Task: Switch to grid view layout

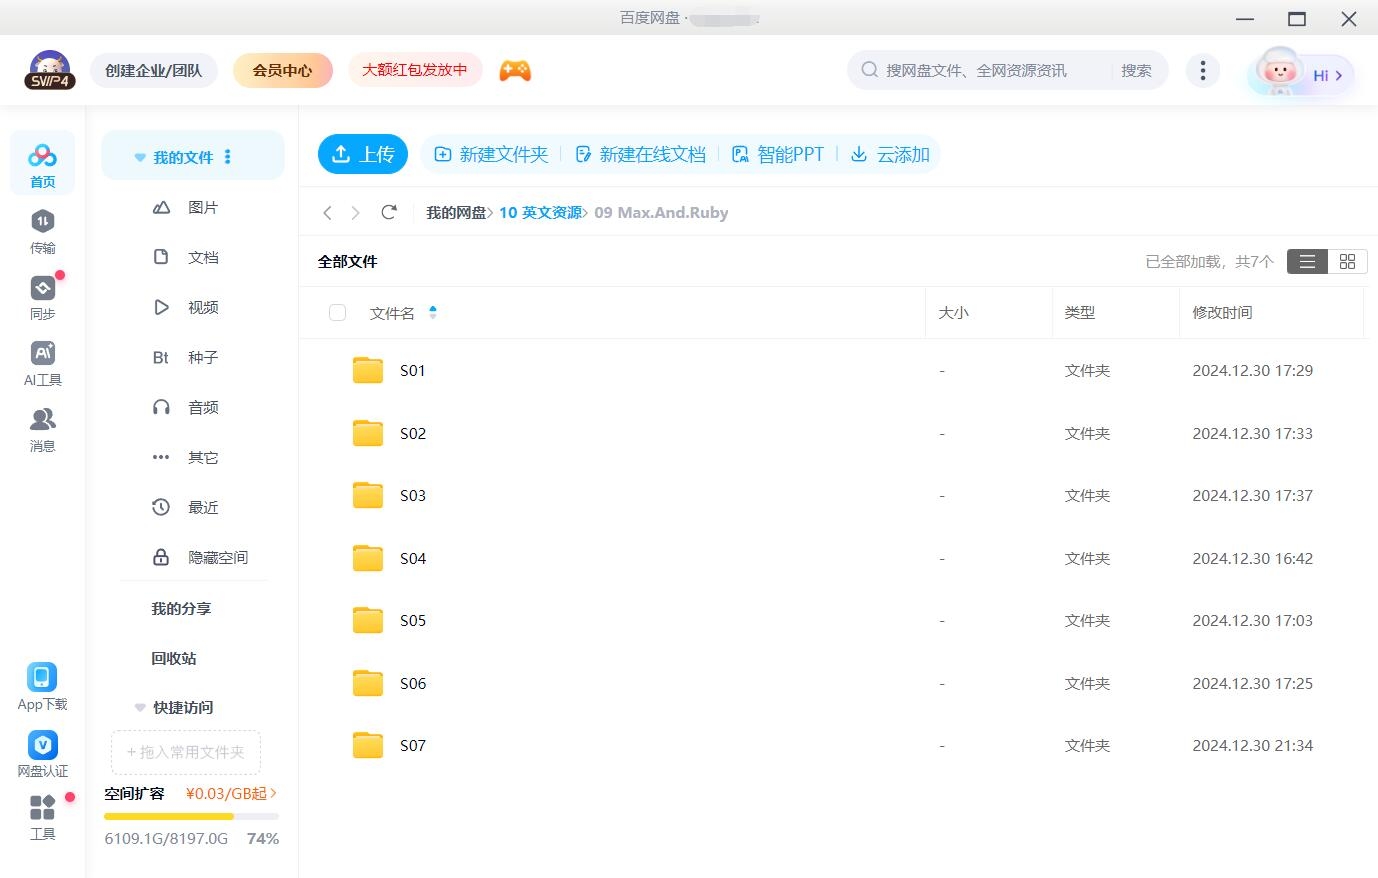Action: click(x=1347, y=261)
